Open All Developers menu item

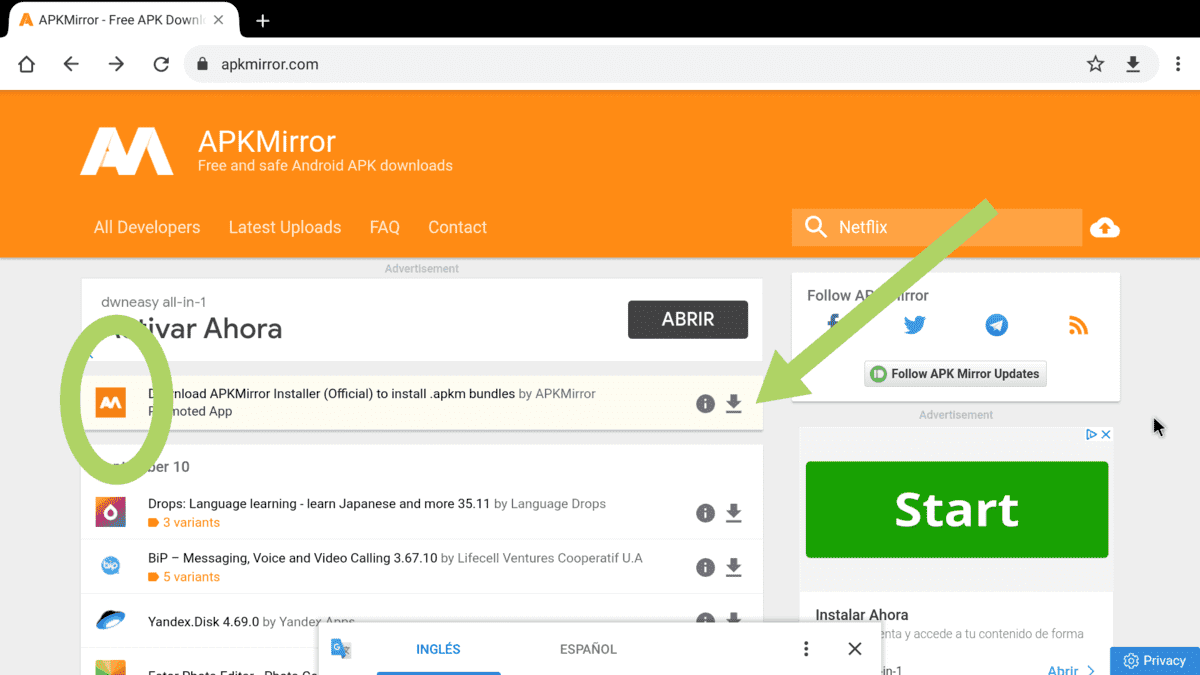tap(147, 227)
